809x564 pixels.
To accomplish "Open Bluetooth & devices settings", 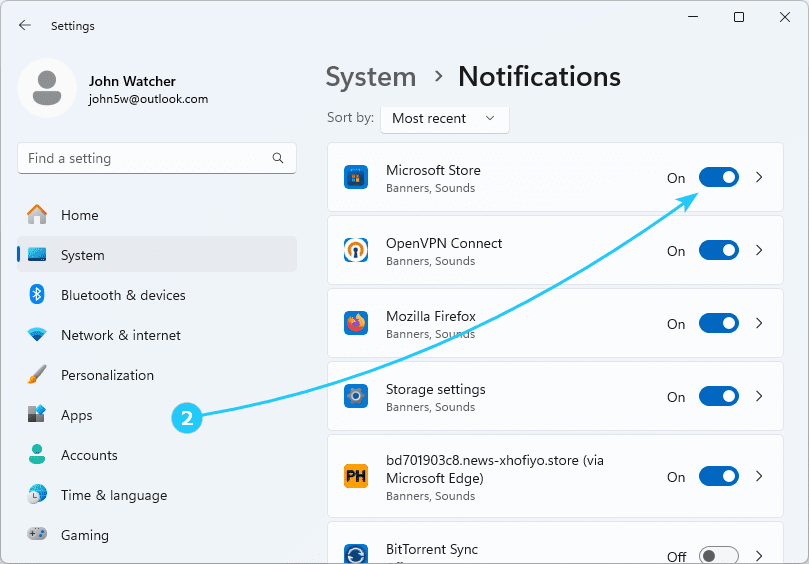I will (x=123, y=295).
